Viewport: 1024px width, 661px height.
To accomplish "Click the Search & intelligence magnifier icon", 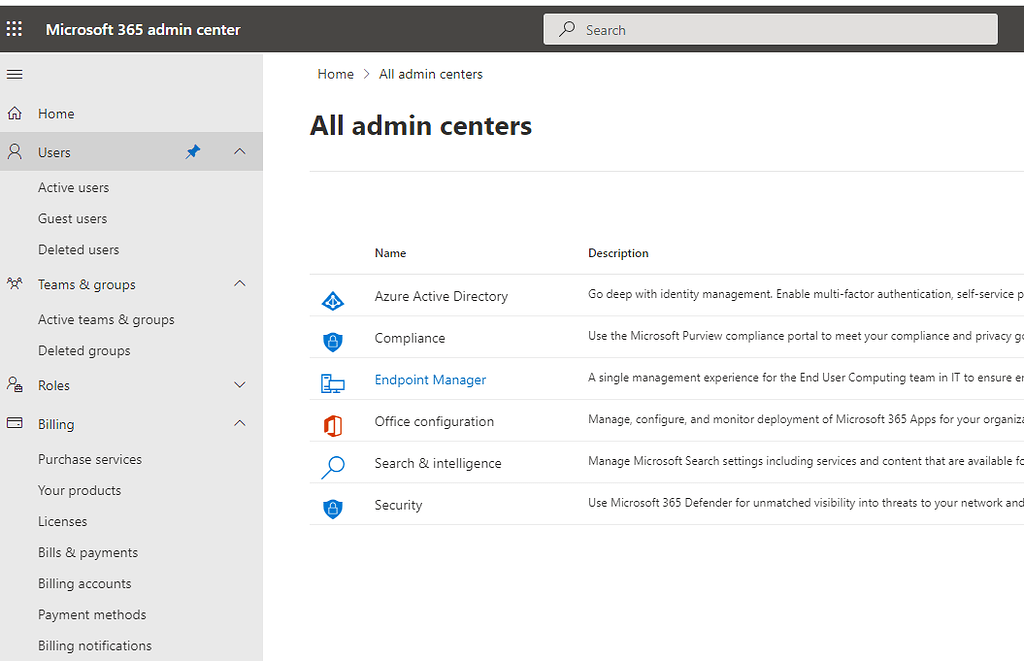I will coord(333,463).
